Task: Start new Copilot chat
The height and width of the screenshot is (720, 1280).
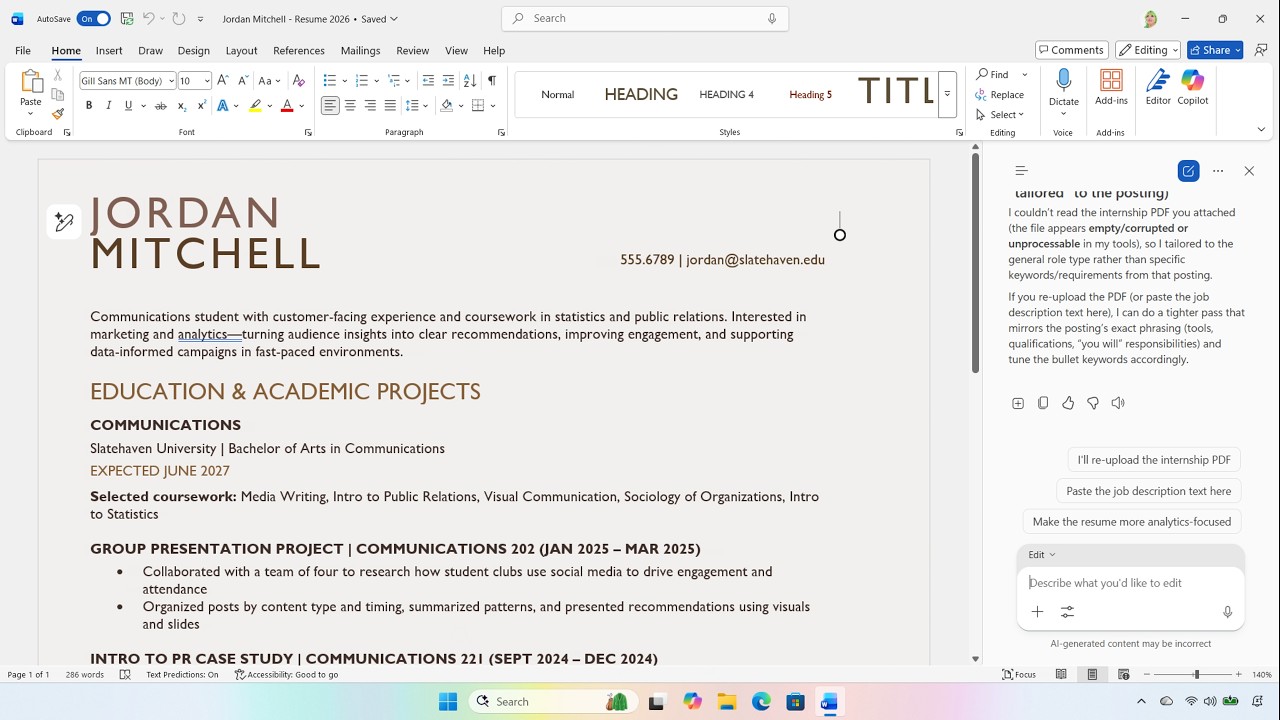Action: (x=1188, y=171)
